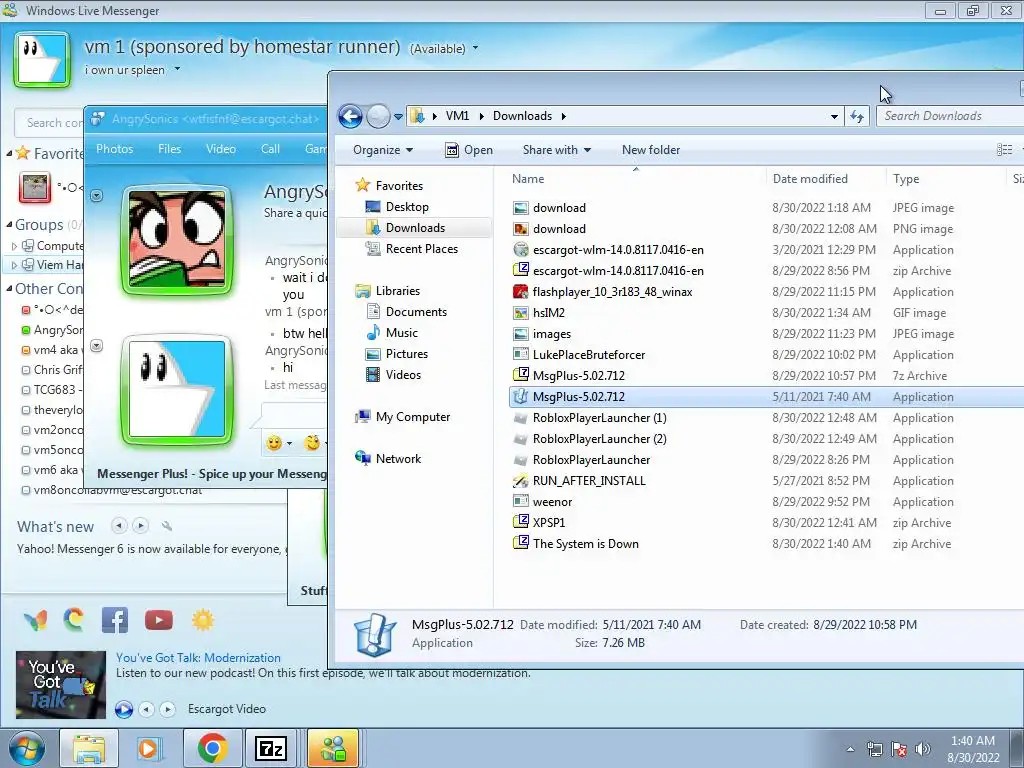Viewport: 1024px width, 768px height.
Task: Open Video in the chat window toolbar
Action: [x=221, y=149]
